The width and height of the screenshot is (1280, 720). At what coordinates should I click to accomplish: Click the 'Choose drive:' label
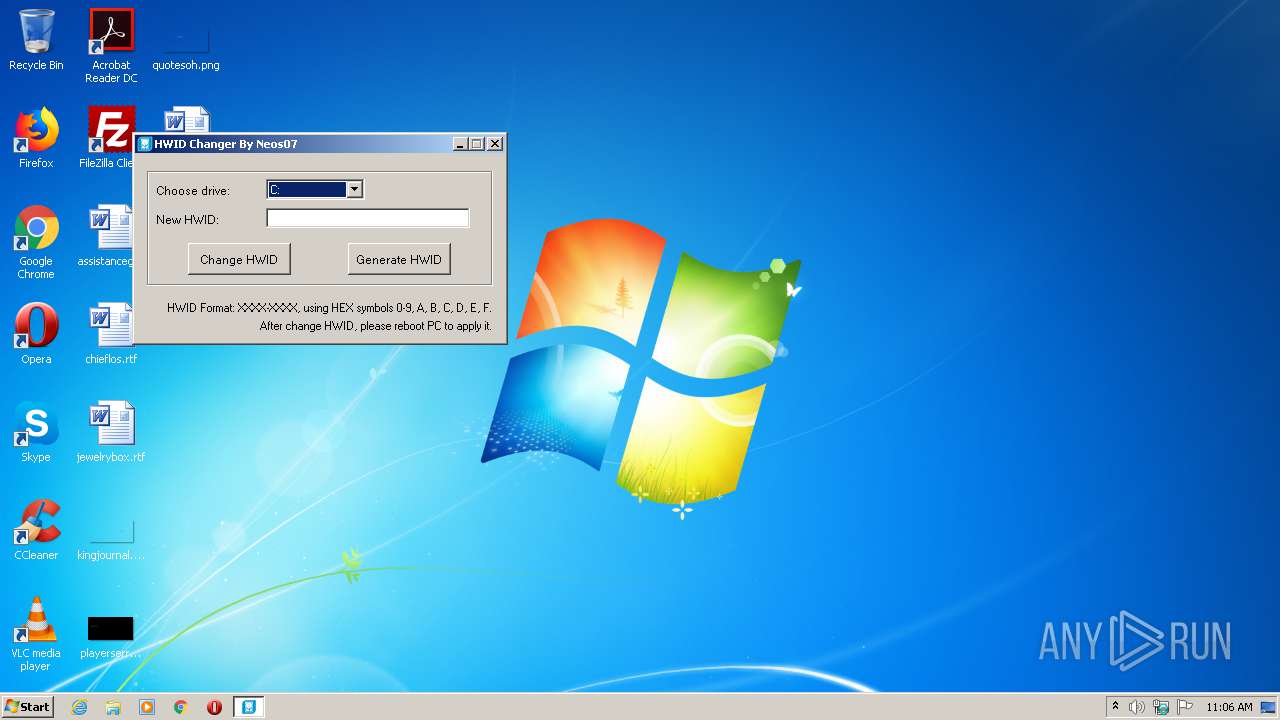coord(193,191)
